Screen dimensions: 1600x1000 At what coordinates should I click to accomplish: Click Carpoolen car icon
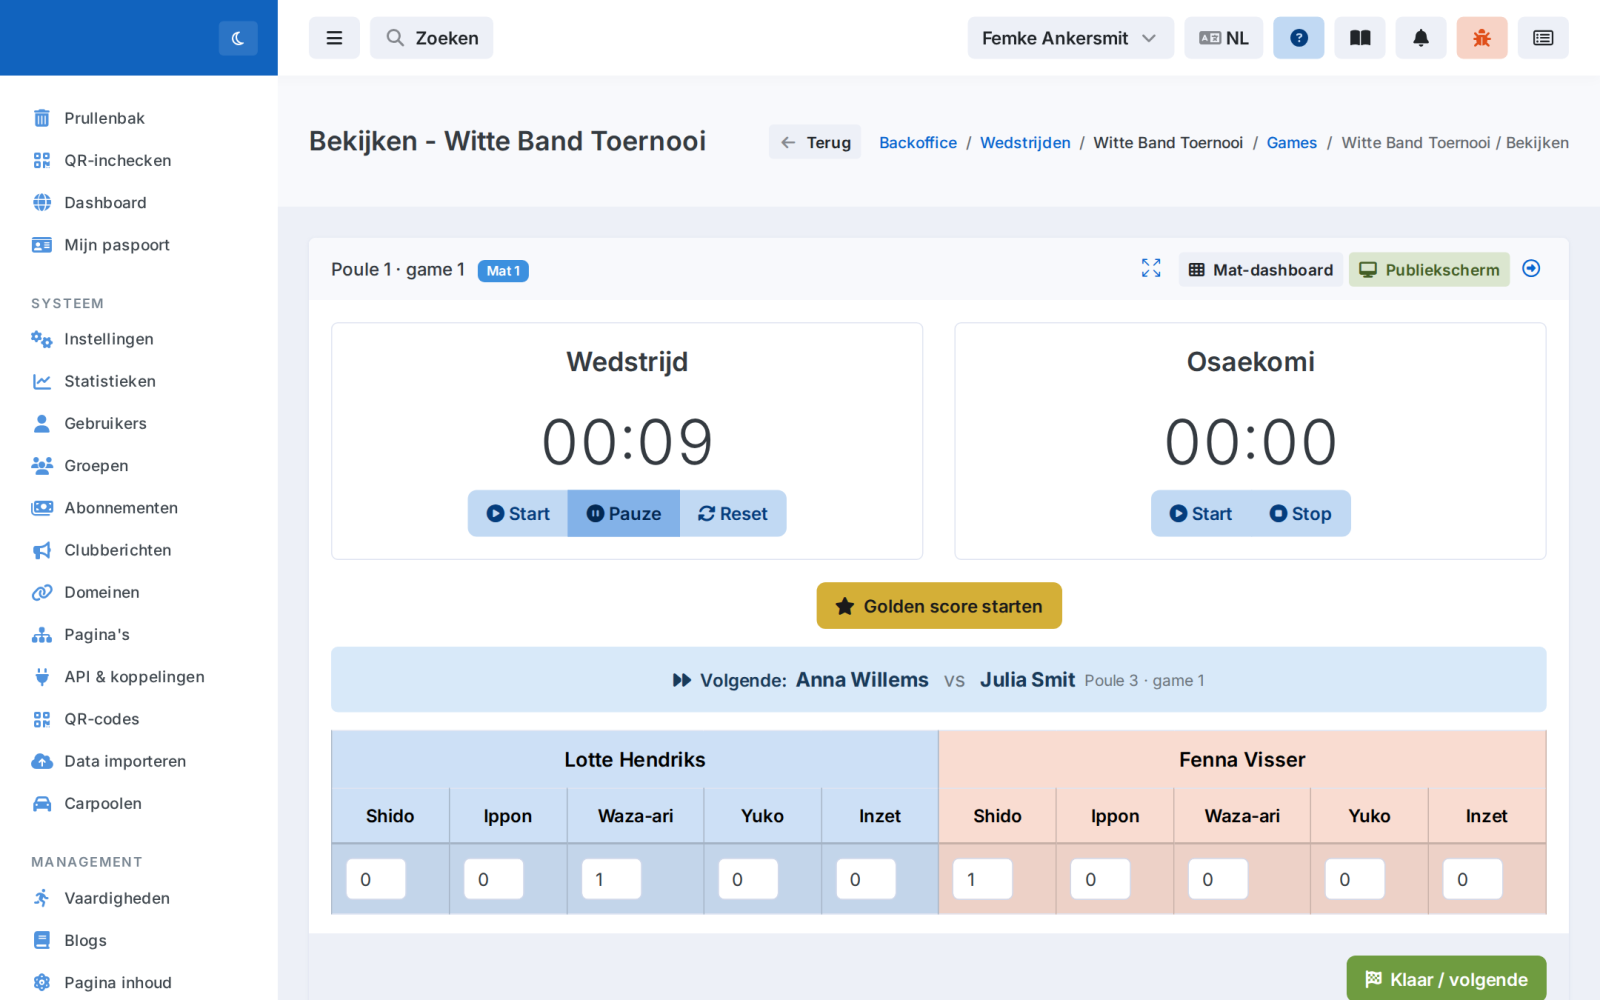tap(42, 803)
